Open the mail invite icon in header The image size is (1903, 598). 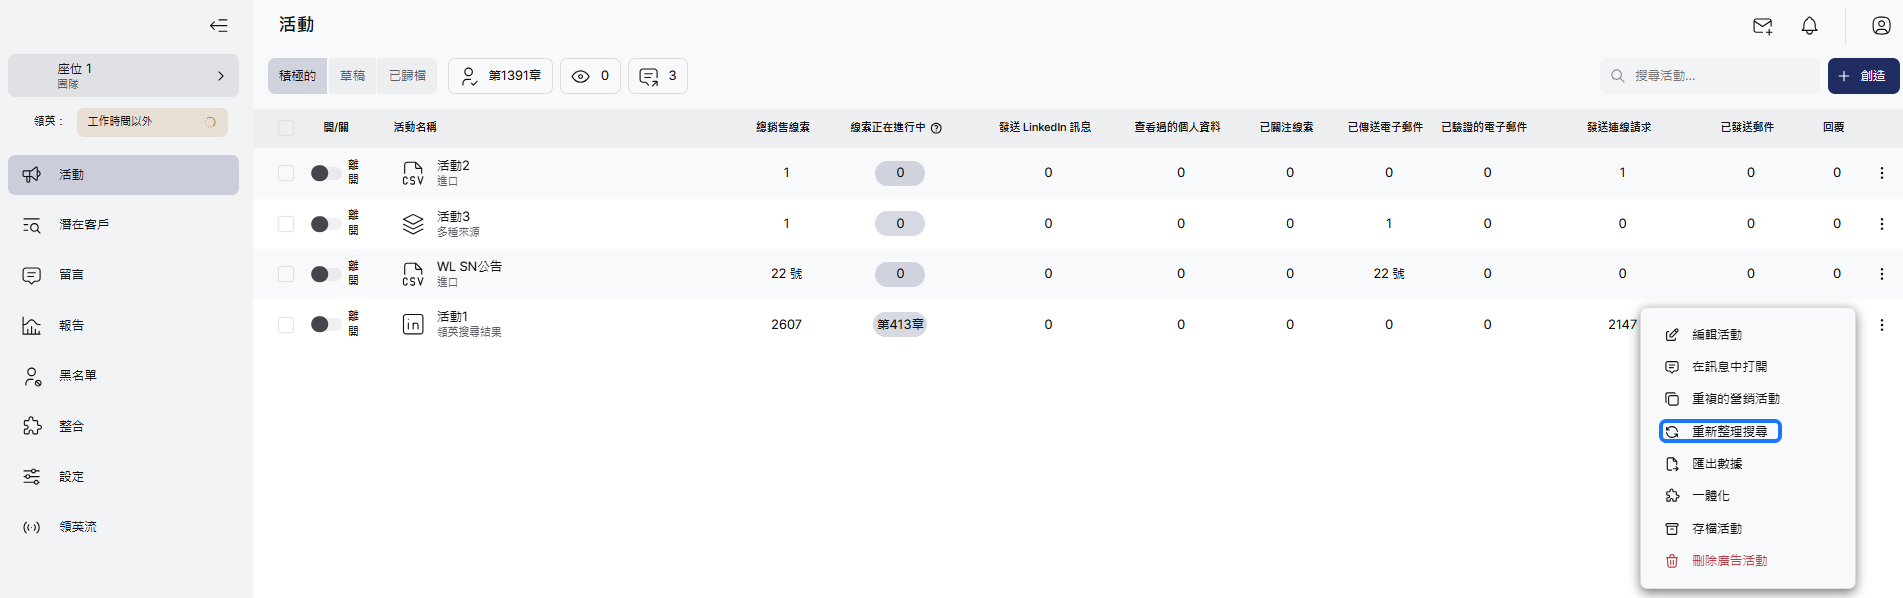1762,26
